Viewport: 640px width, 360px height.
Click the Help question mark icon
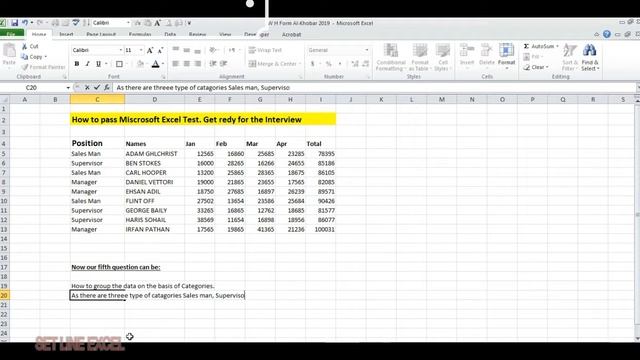tap(607, 34)
